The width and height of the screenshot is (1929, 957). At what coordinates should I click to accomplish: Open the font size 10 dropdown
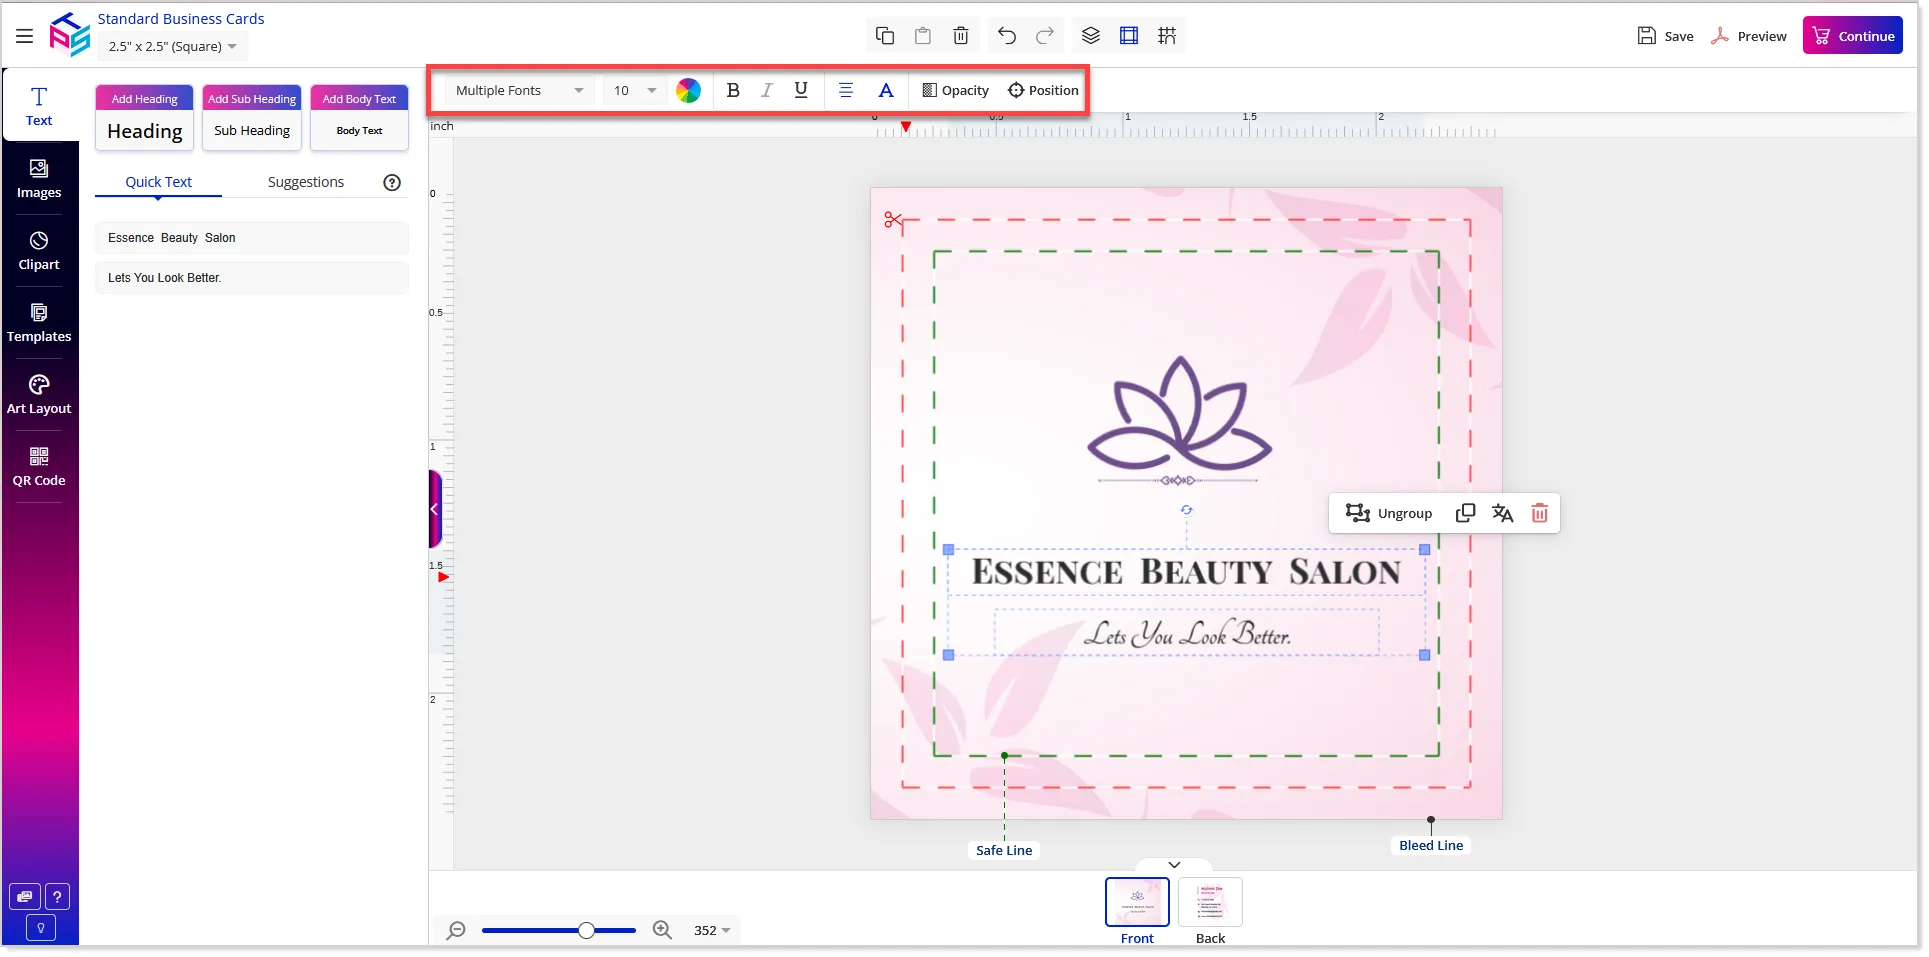pos(635,90)
